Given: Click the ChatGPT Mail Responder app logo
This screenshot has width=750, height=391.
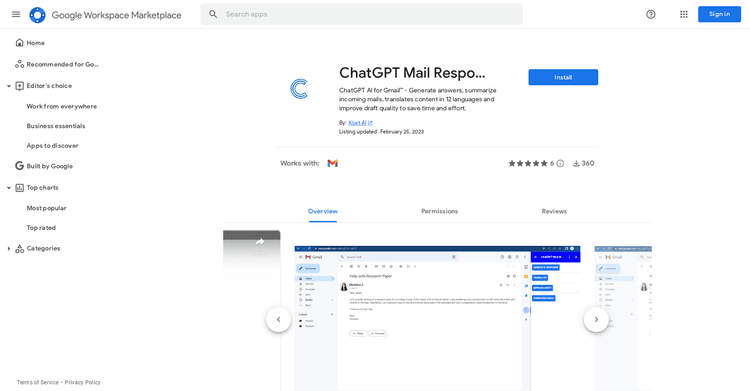Looking at the screenshot, I should coord(299,89).
